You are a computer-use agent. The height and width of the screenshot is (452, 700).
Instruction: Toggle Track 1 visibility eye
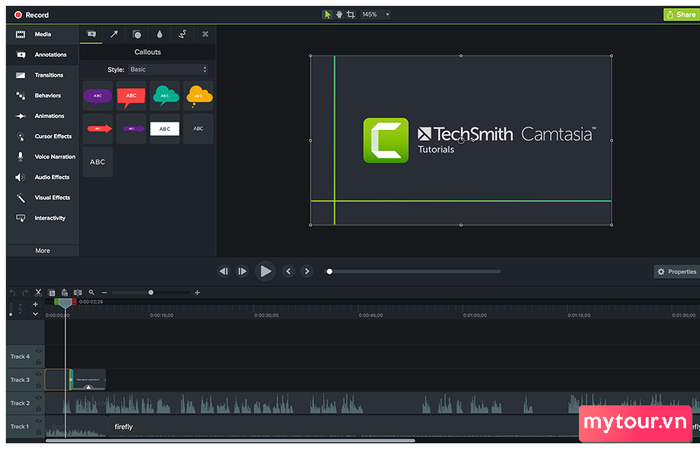38,421
